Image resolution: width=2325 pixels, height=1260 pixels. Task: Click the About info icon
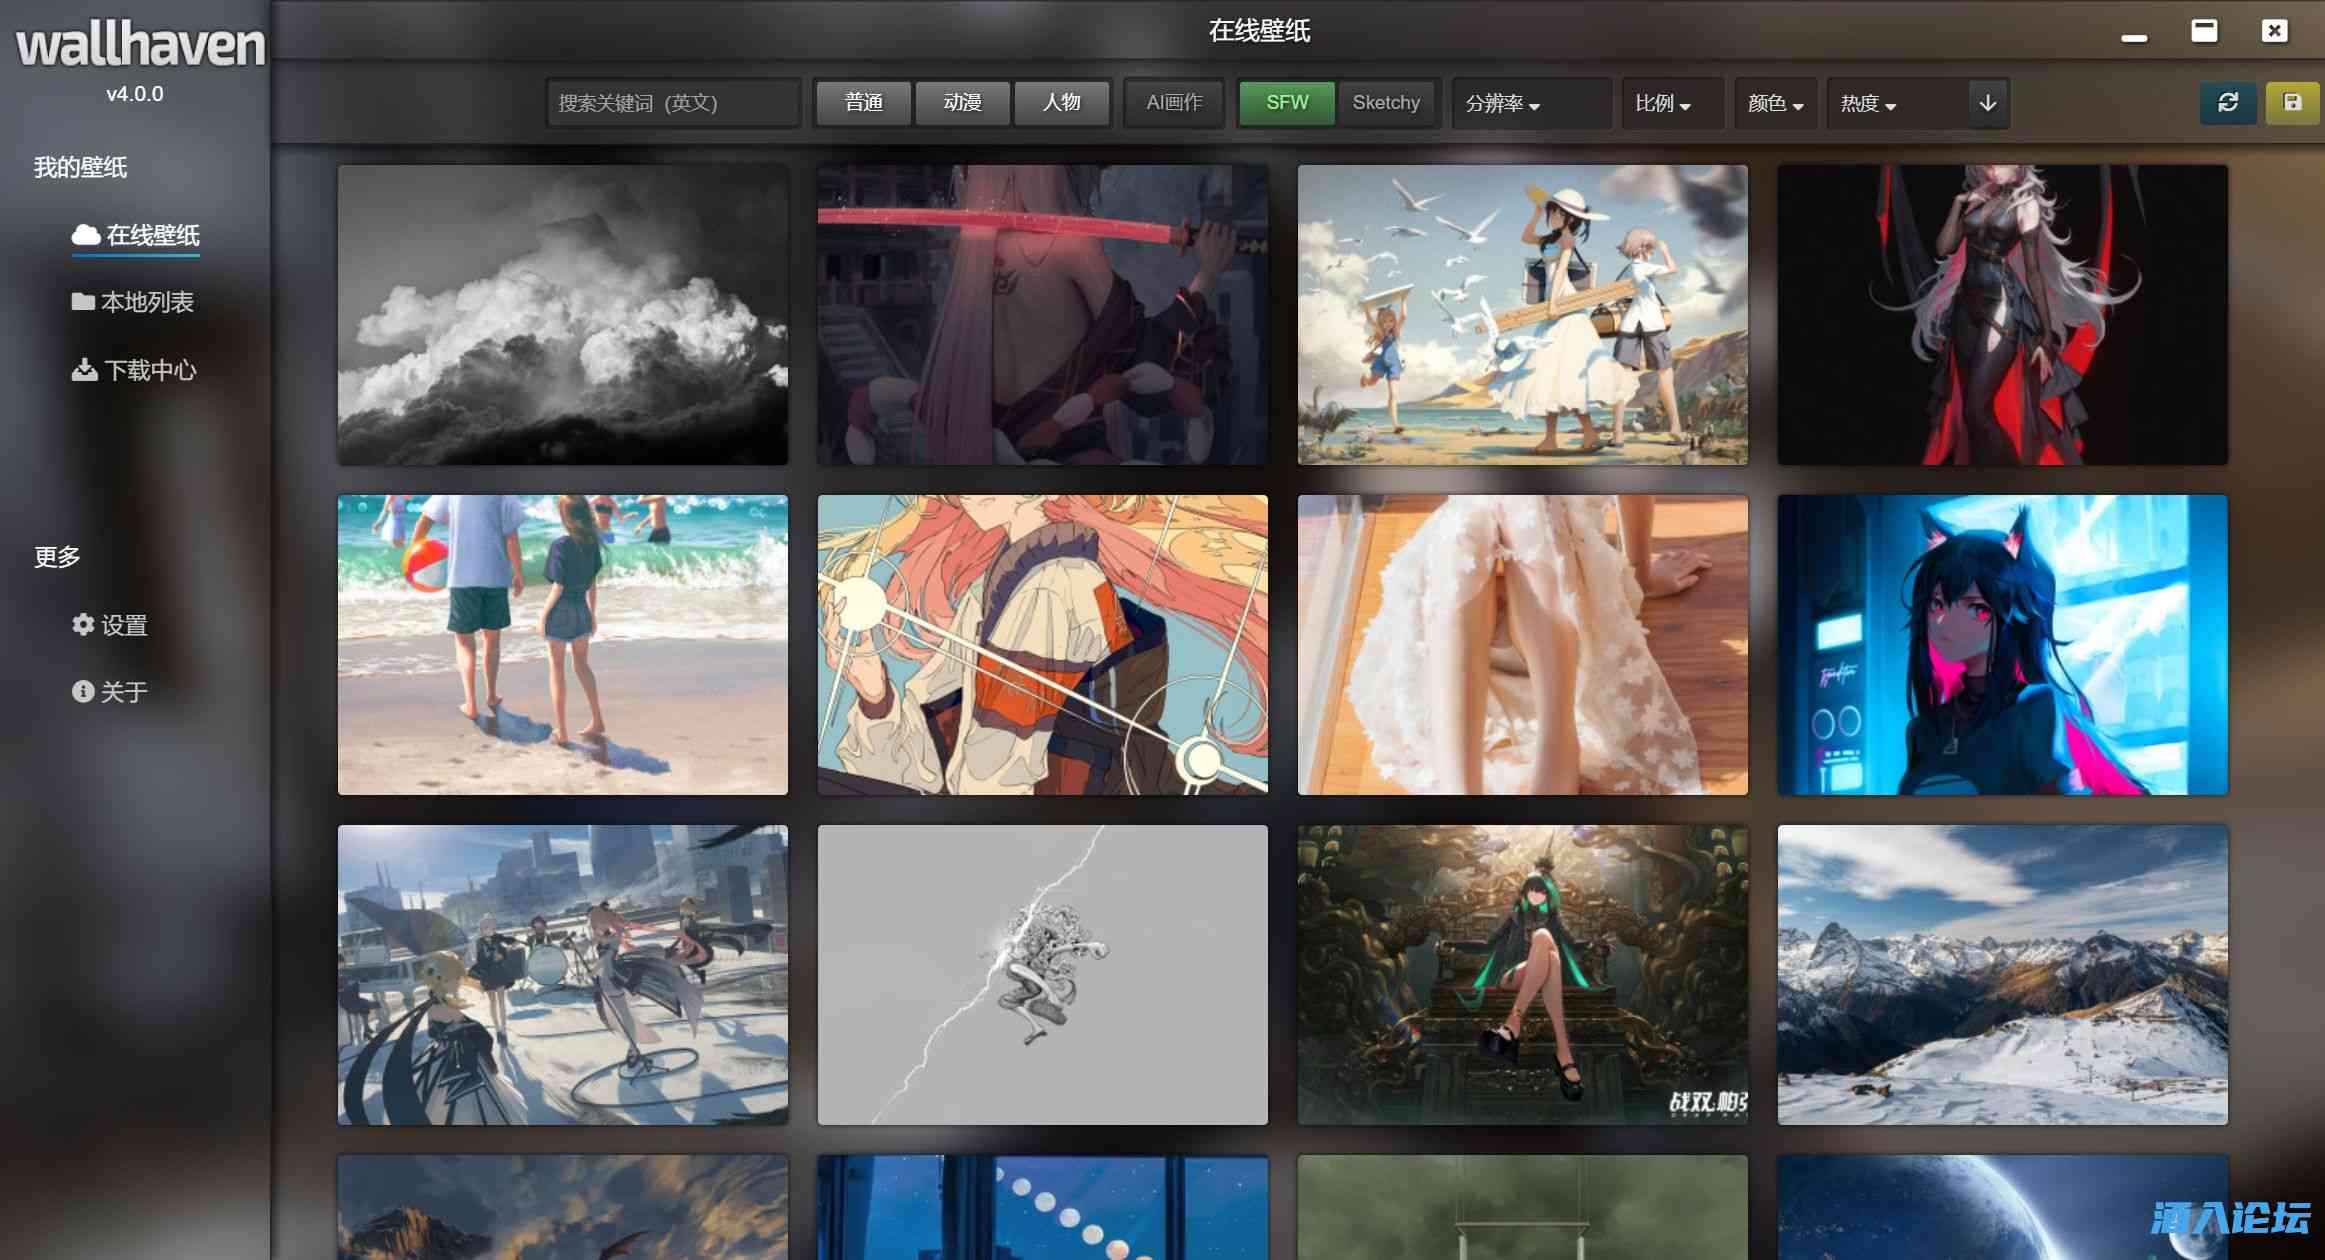pyautogui.click(x=83, y=692)
